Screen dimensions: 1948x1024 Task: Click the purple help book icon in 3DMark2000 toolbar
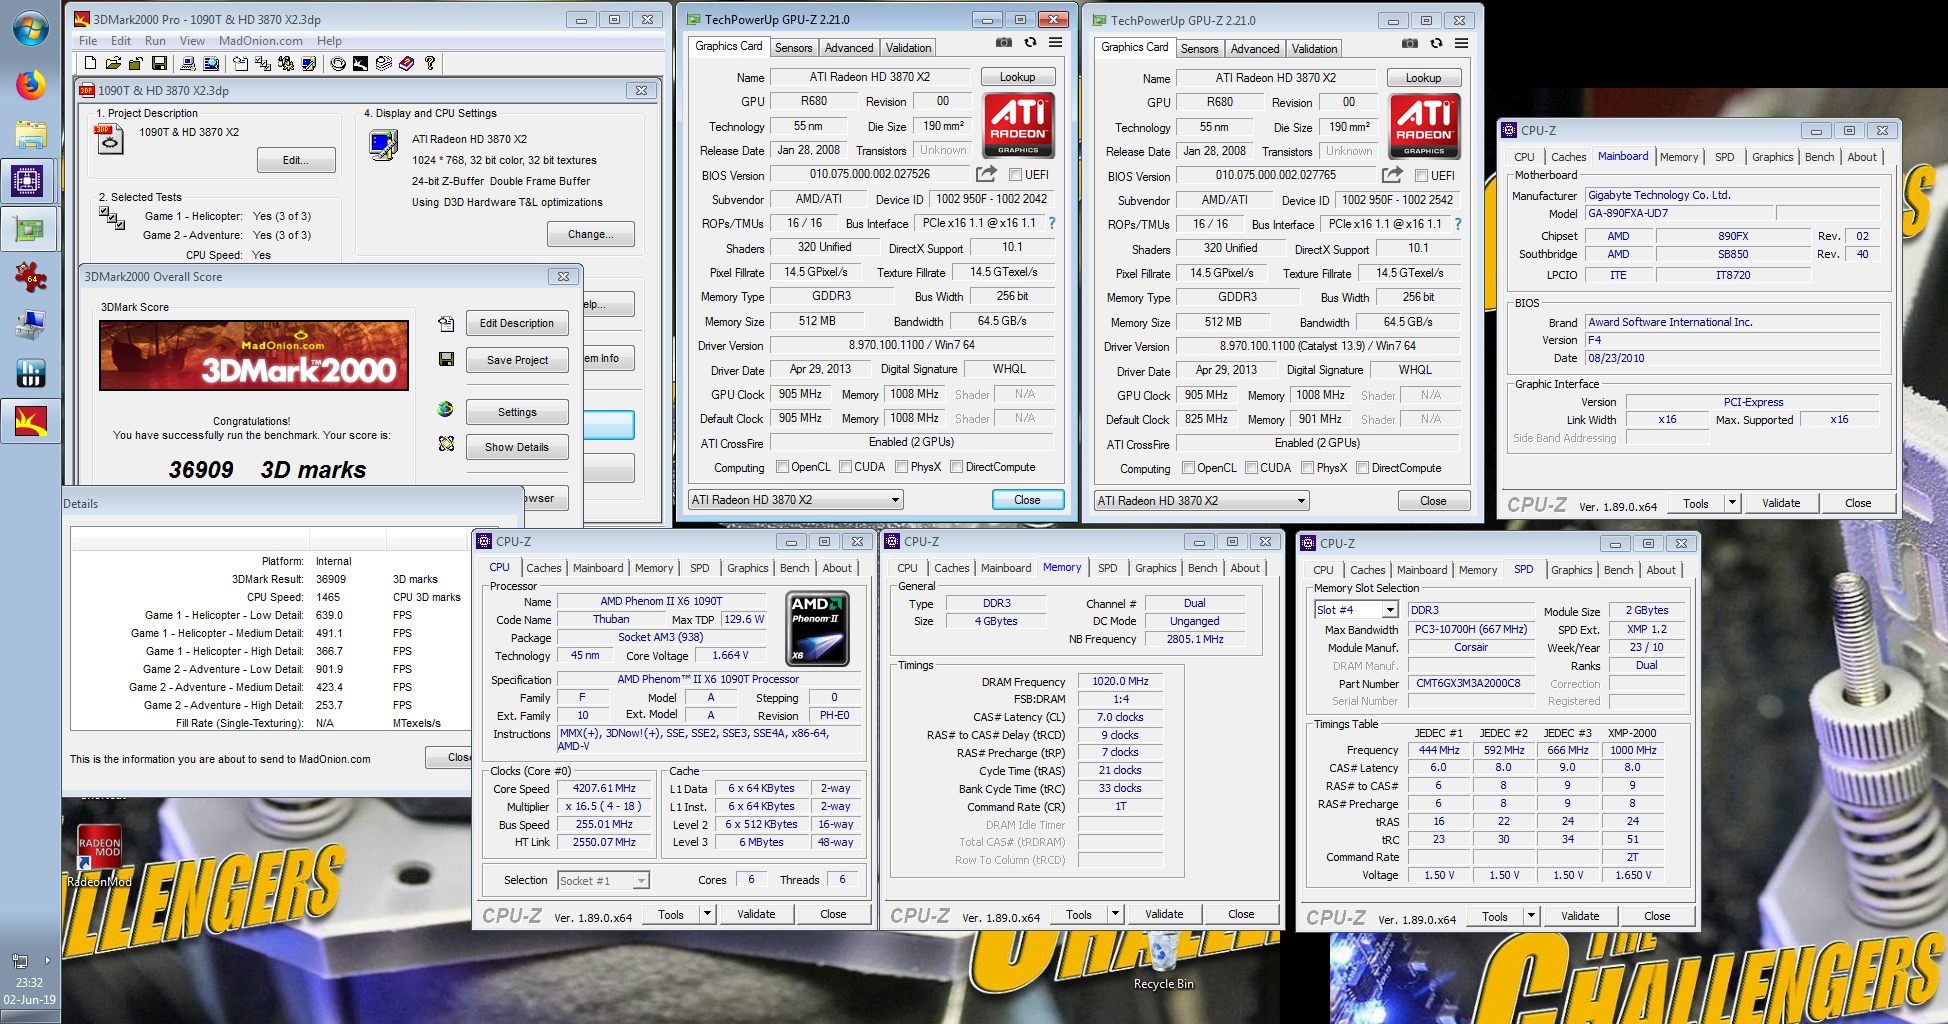[x=407, y=63]
